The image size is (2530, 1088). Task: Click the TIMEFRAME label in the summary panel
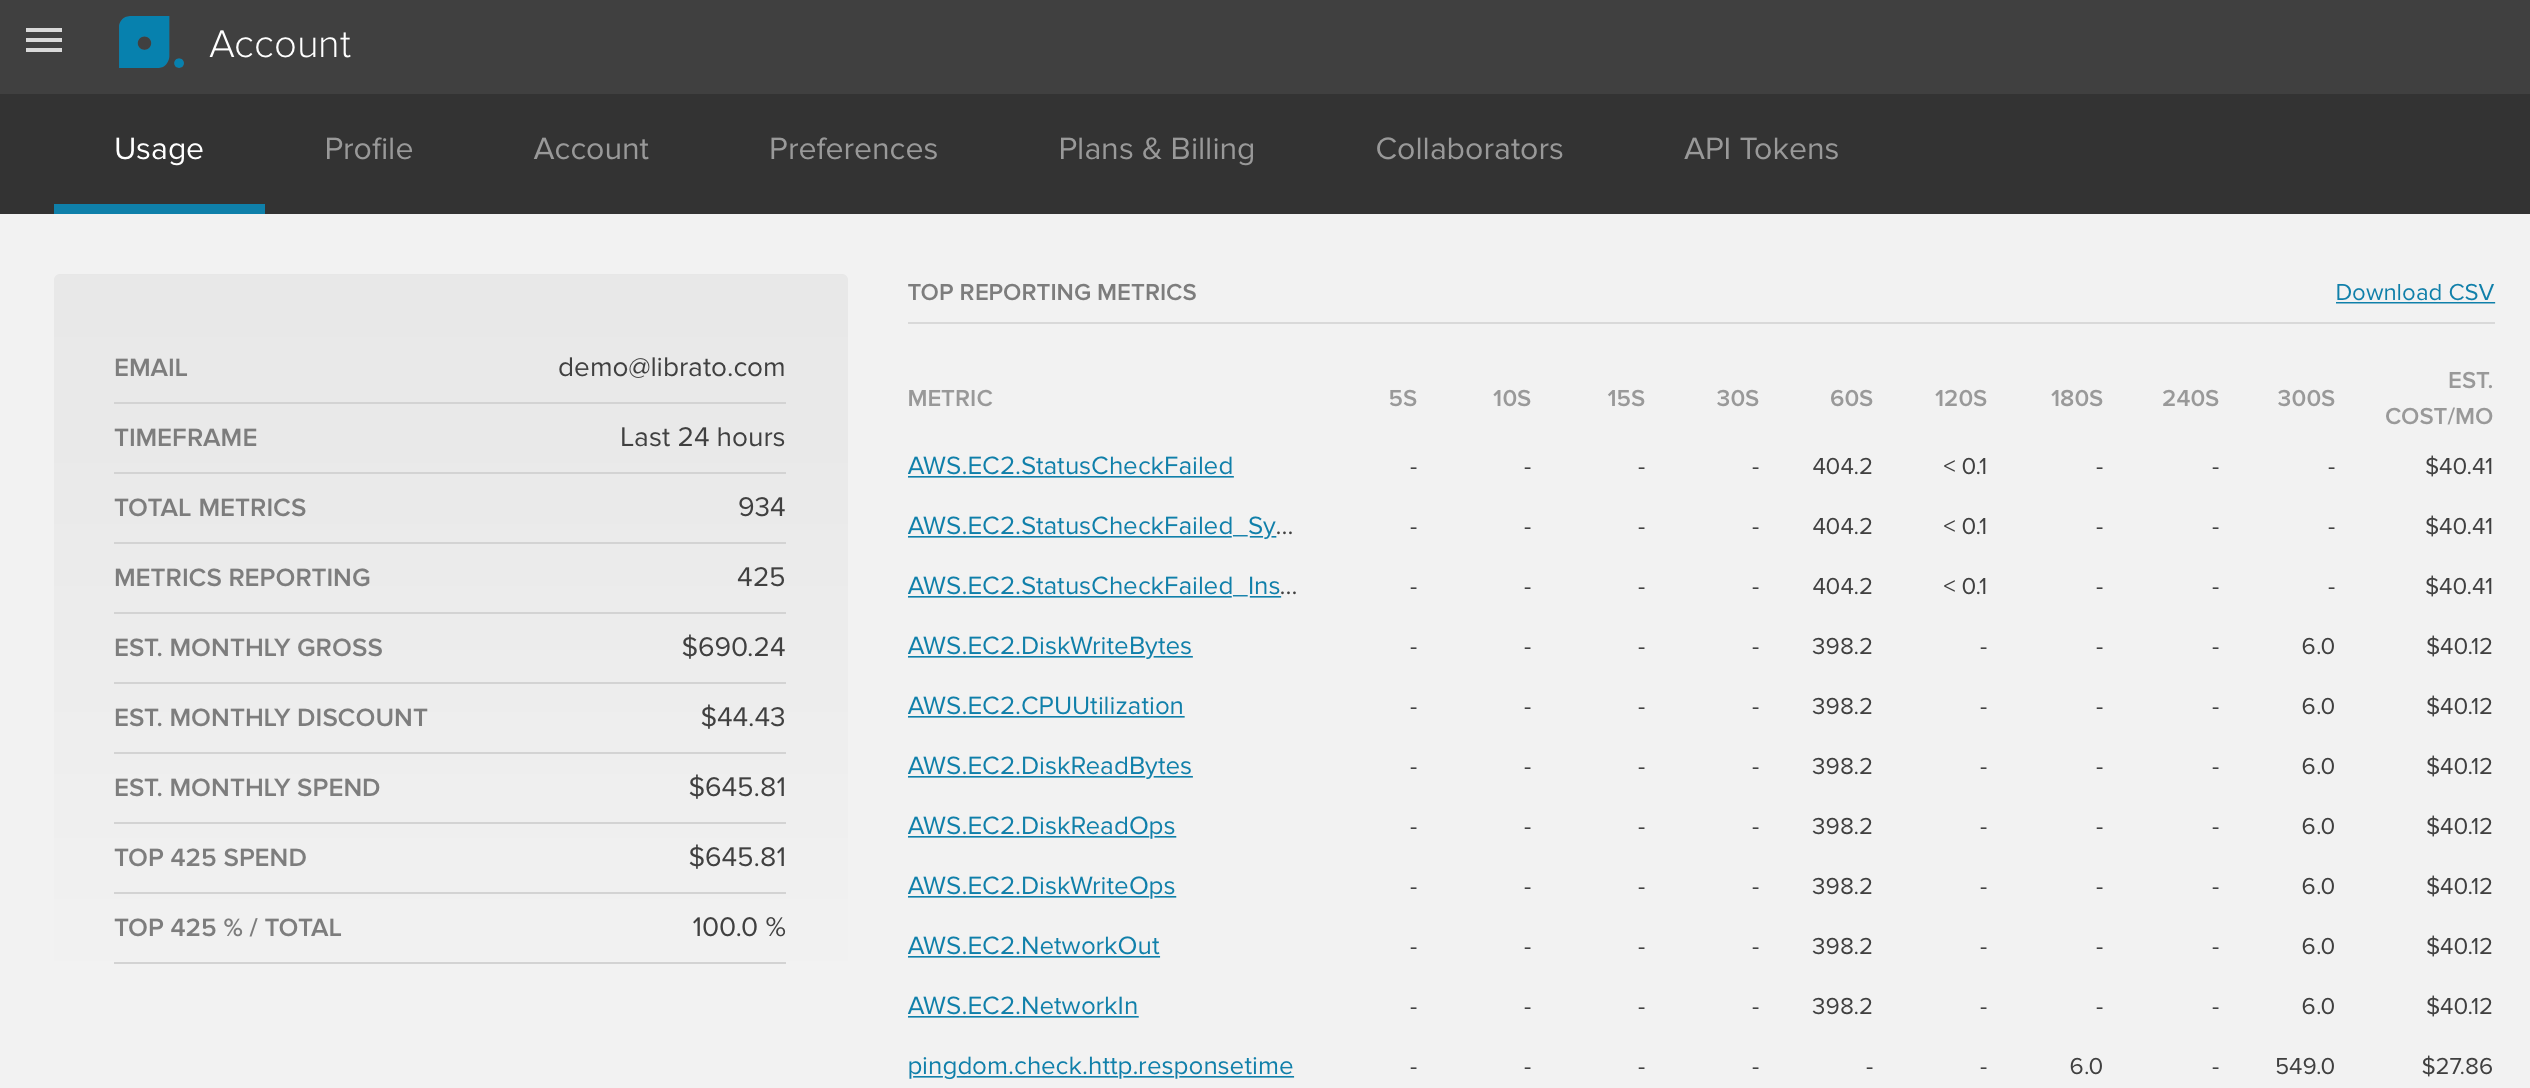pos(186,438)
